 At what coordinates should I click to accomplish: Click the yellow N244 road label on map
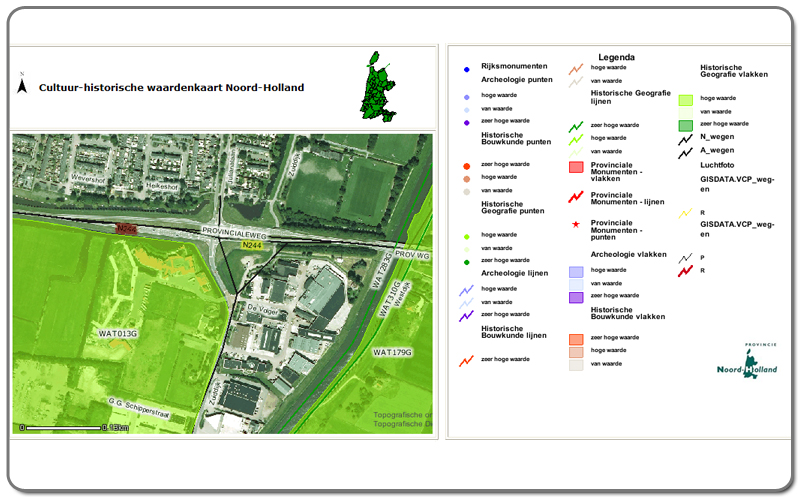[x=252, y=245]
